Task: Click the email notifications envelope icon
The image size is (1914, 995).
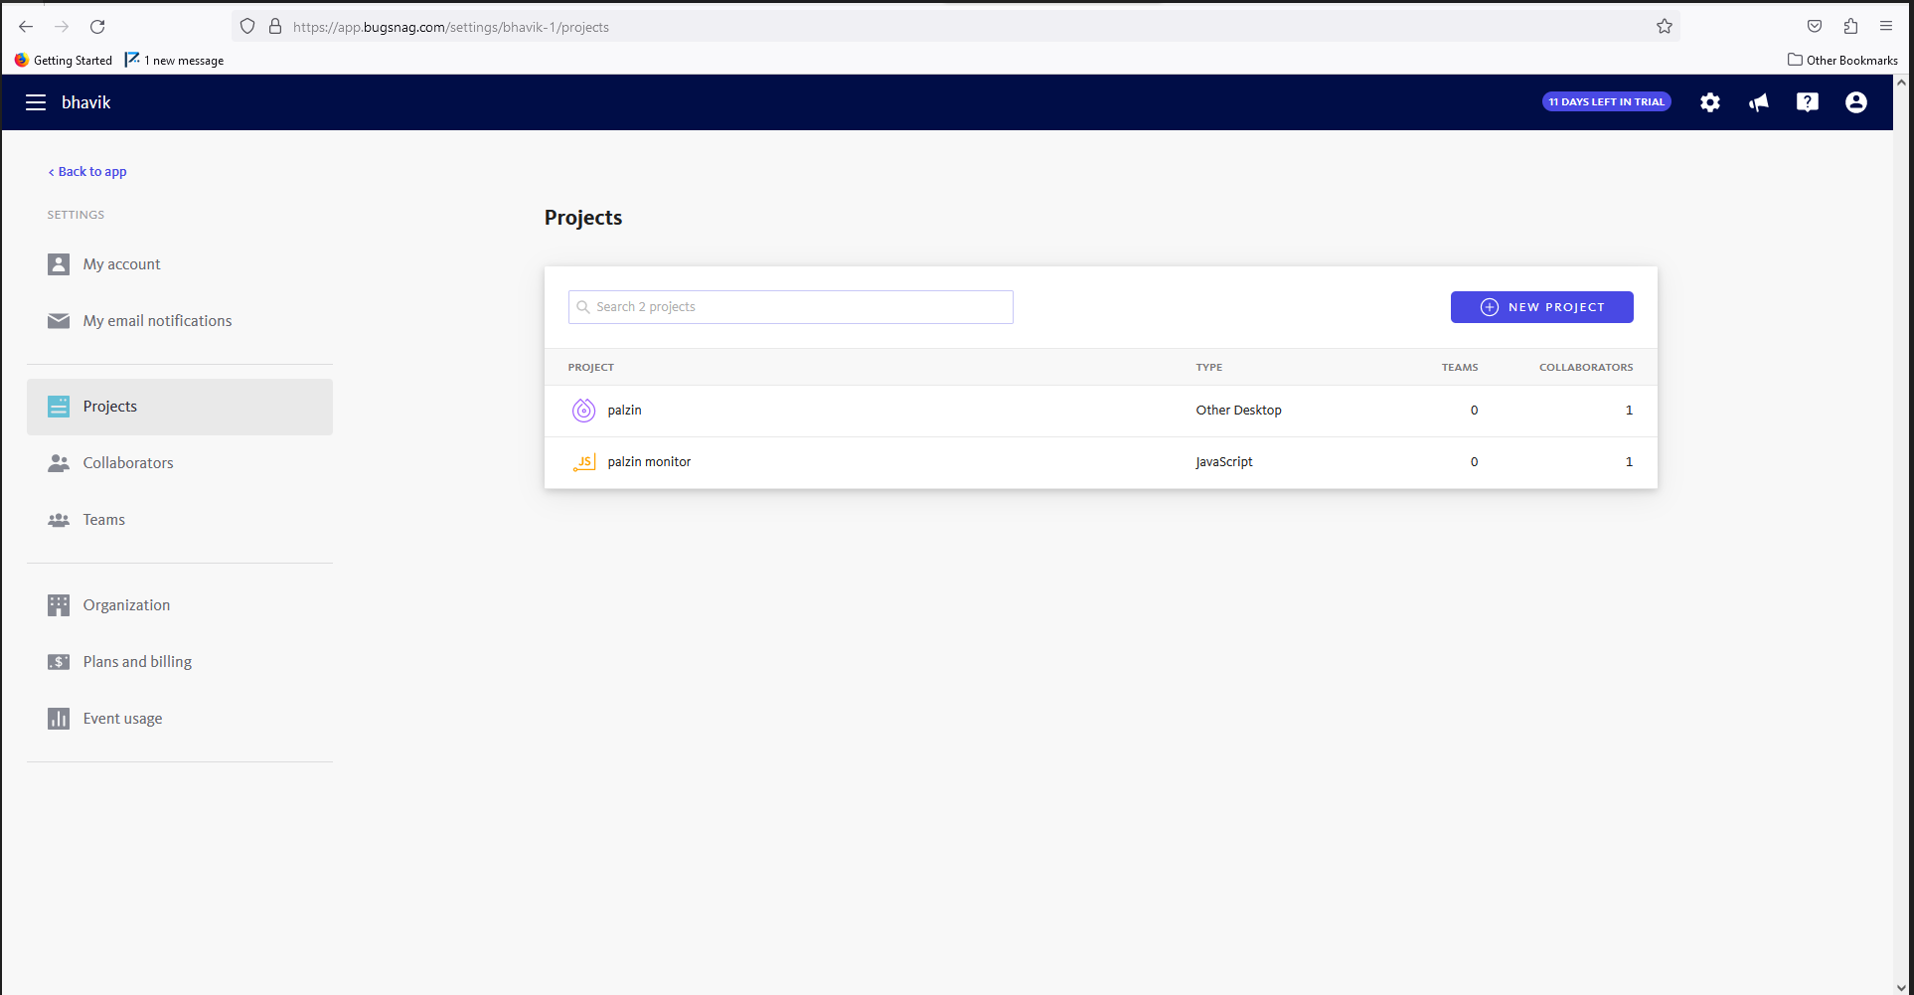Action: (x=59, y=321)
